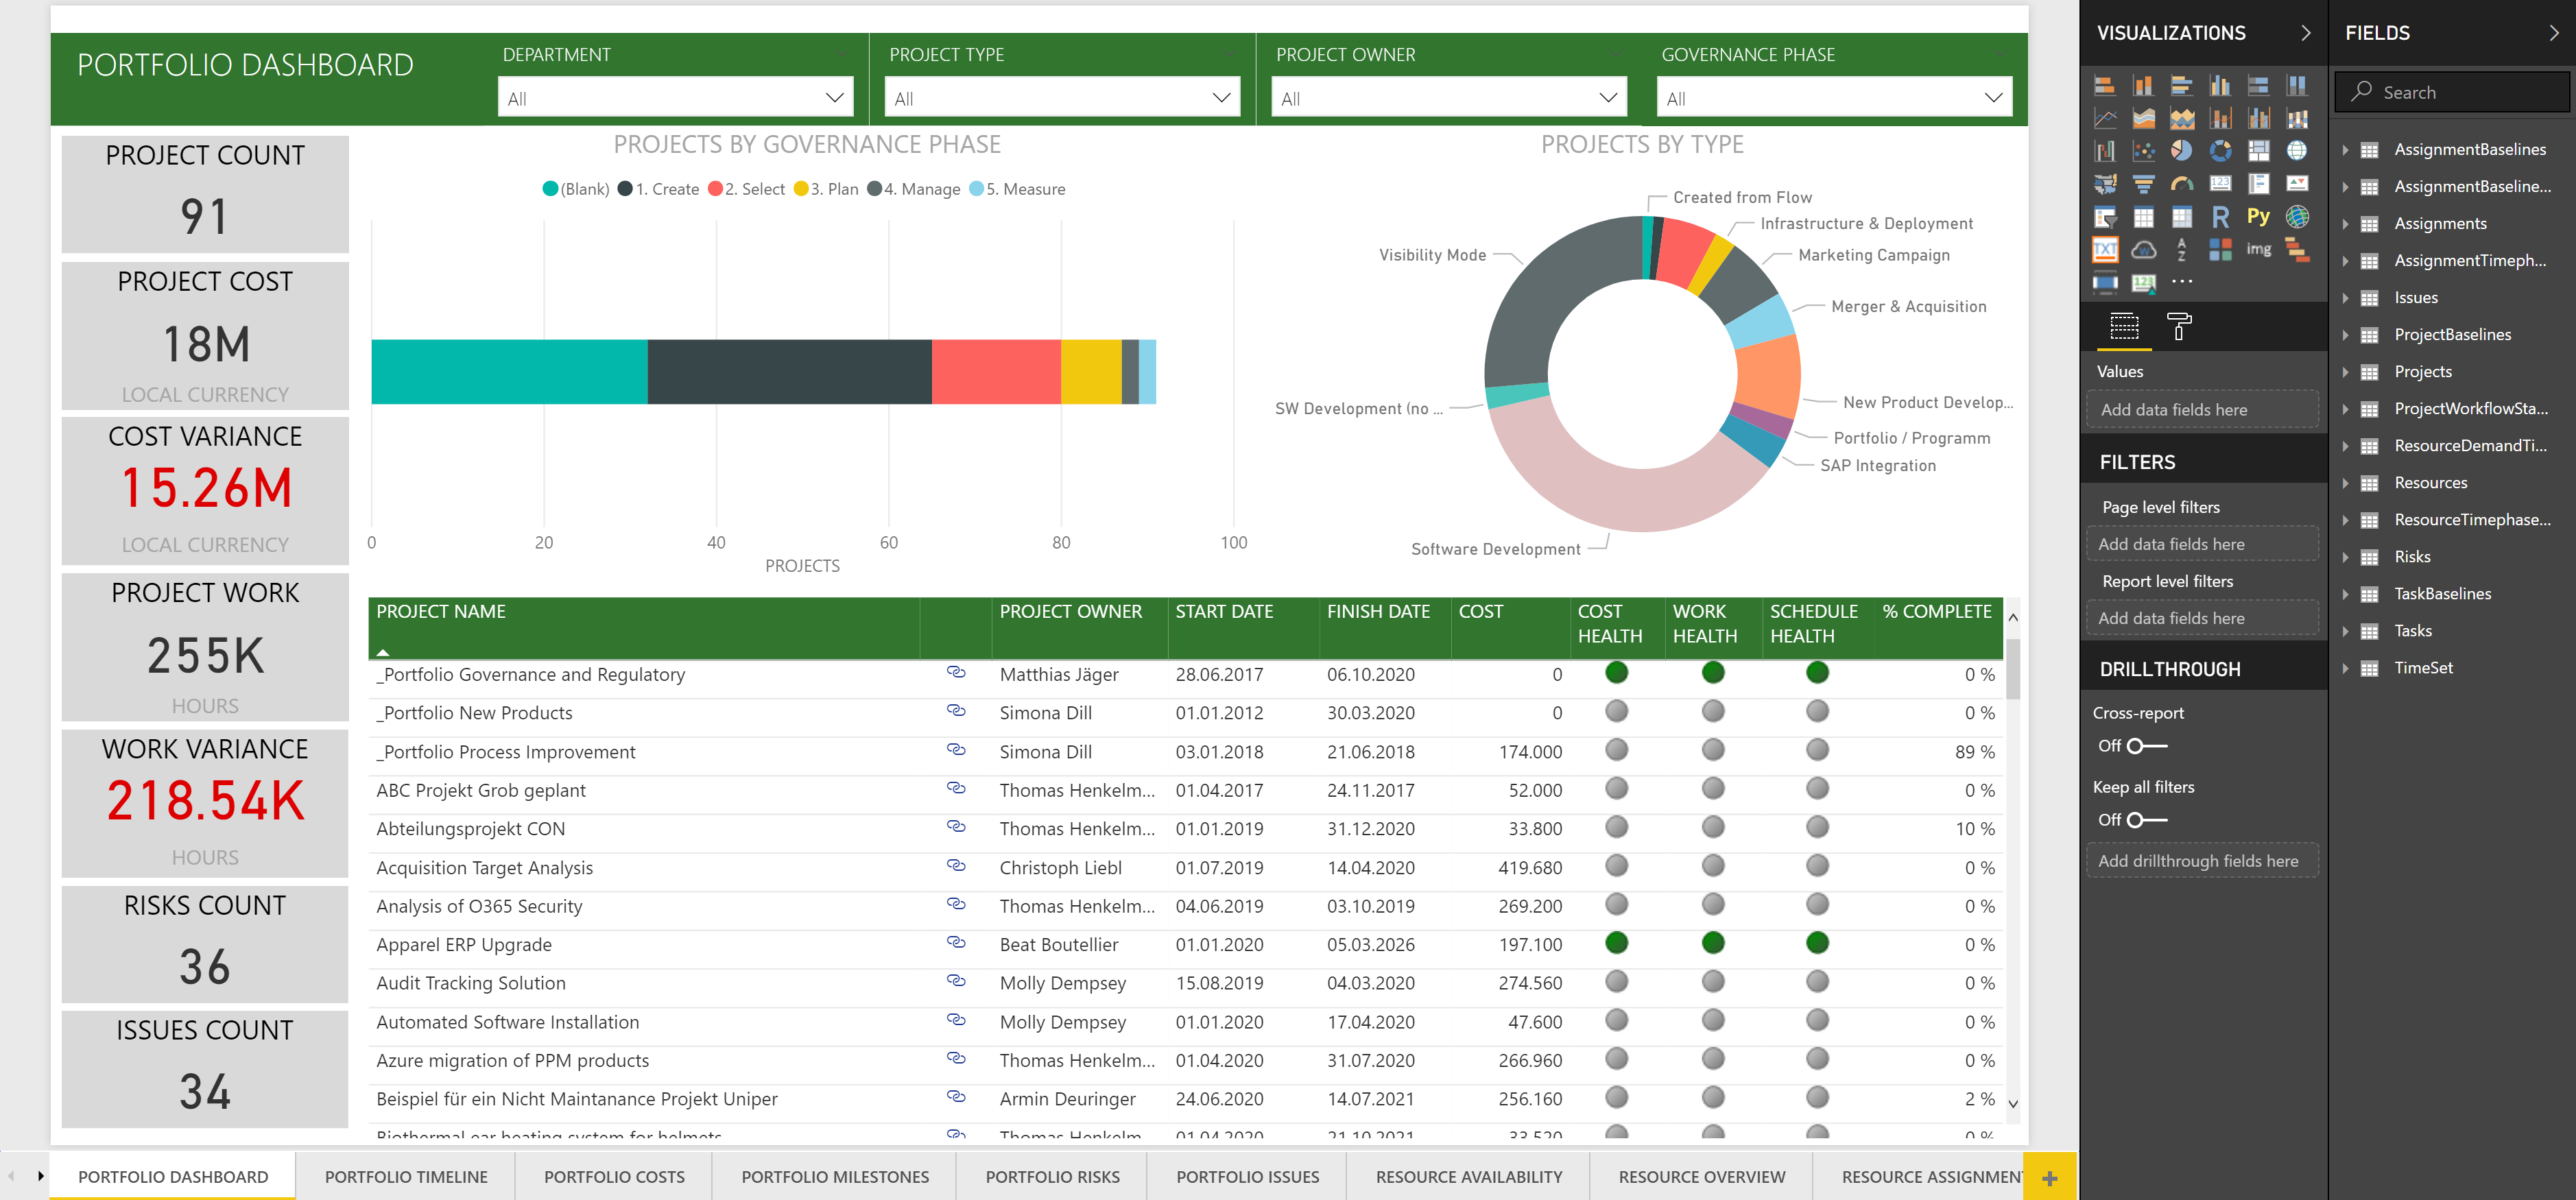Viewport: 2576px width, 1200px height.
Task: Insert an R script visual
Action: [2221, 216]
